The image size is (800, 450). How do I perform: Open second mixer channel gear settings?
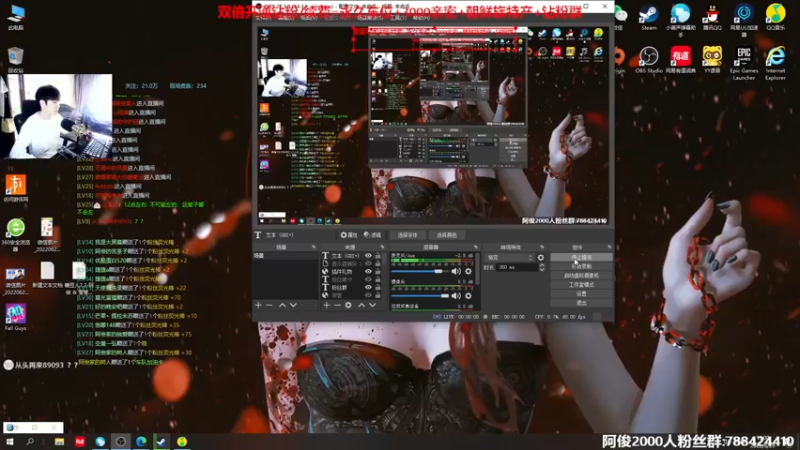468,296
